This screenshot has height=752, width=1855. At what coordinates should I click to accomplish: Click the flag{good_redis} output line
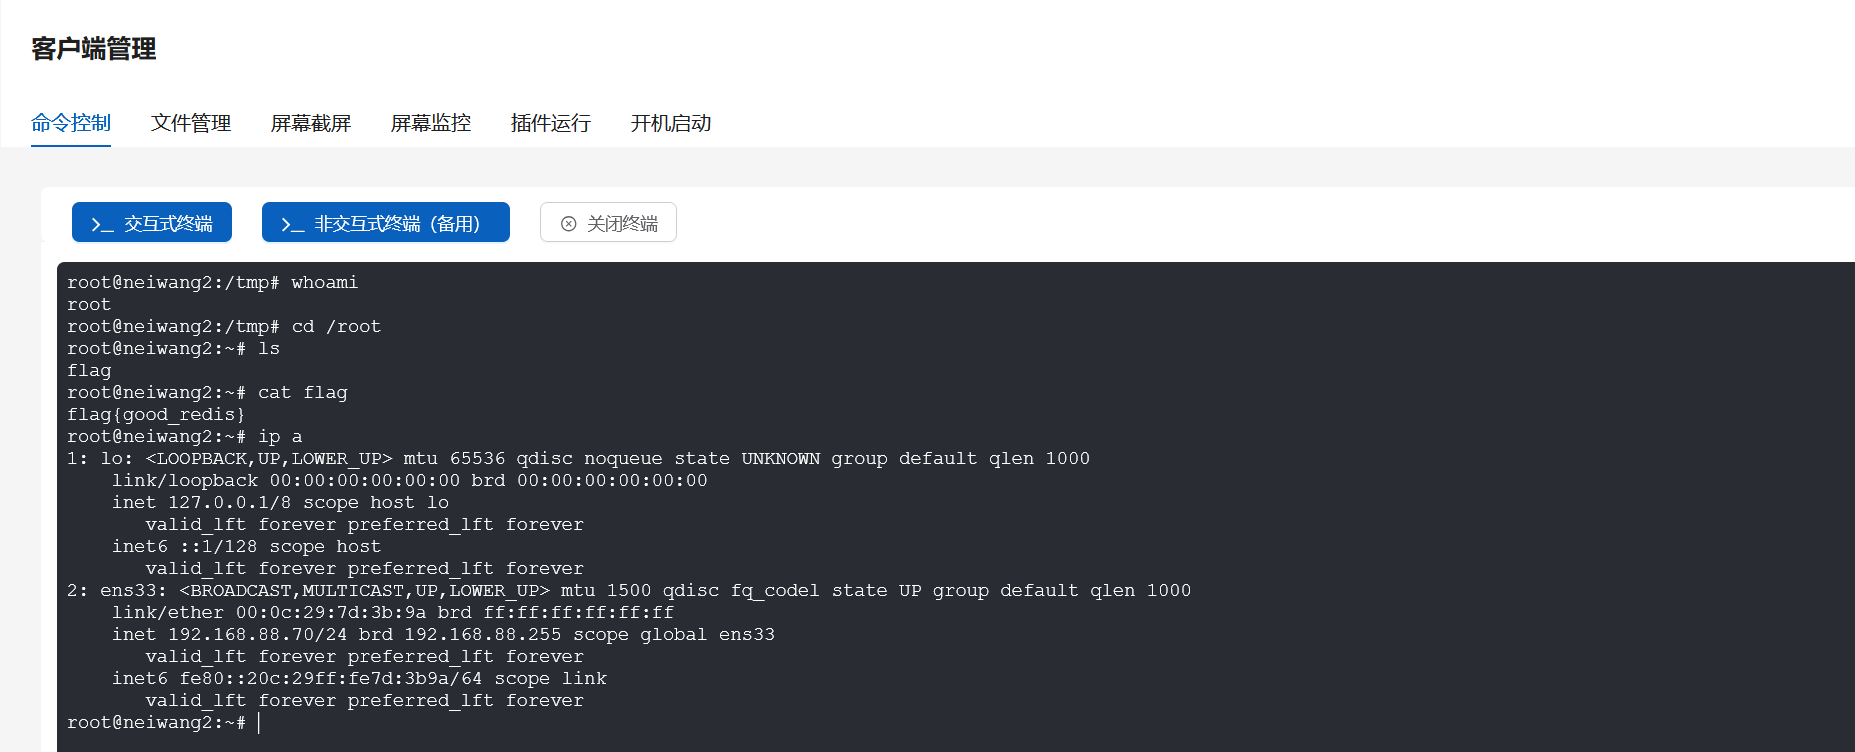point(155,414)
